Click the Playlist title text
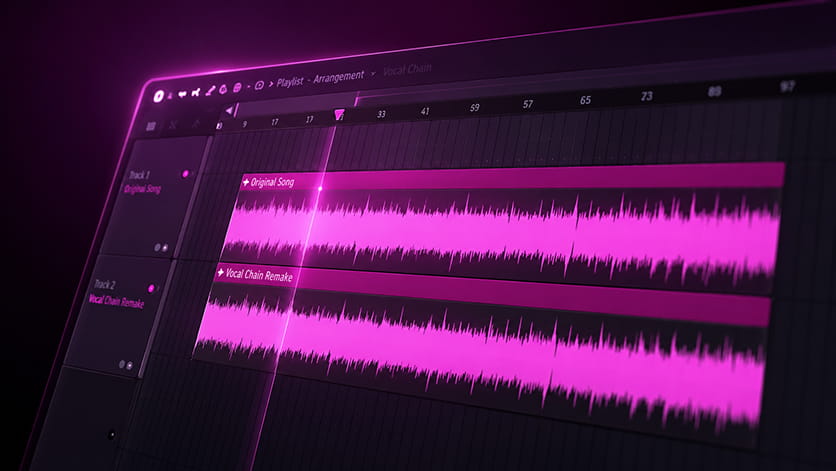The image size is (836, 471). [x=290, y=82]
